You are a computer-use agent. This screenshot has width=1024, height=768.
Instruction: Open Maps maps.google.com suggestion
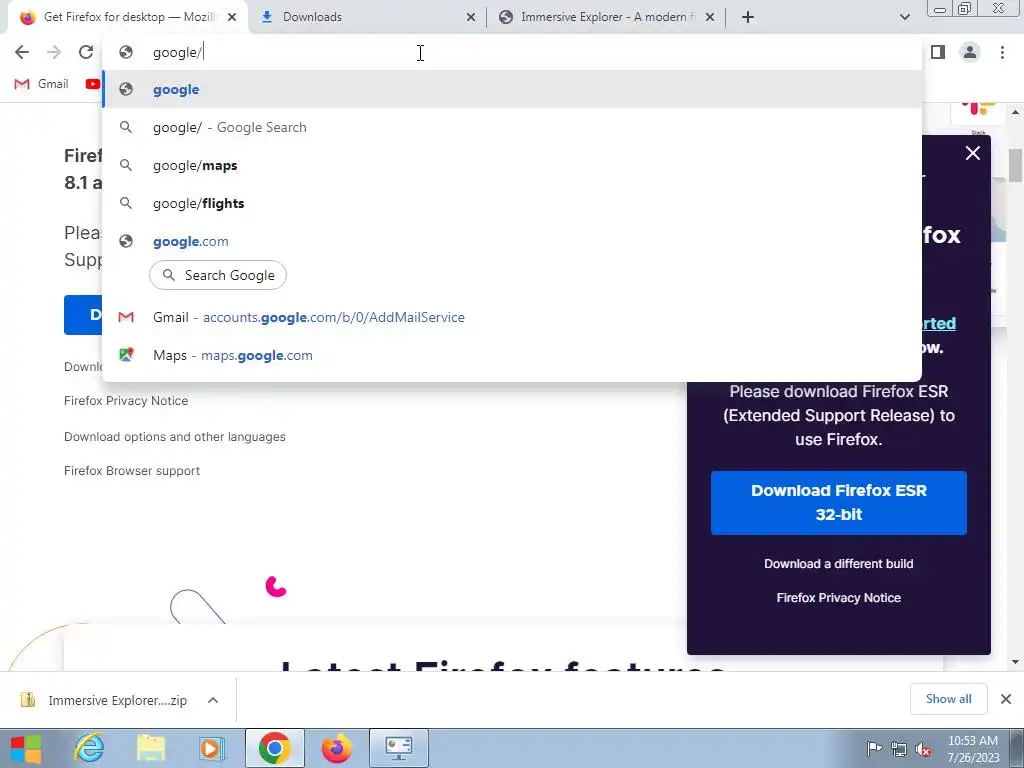tap(512, 355)
